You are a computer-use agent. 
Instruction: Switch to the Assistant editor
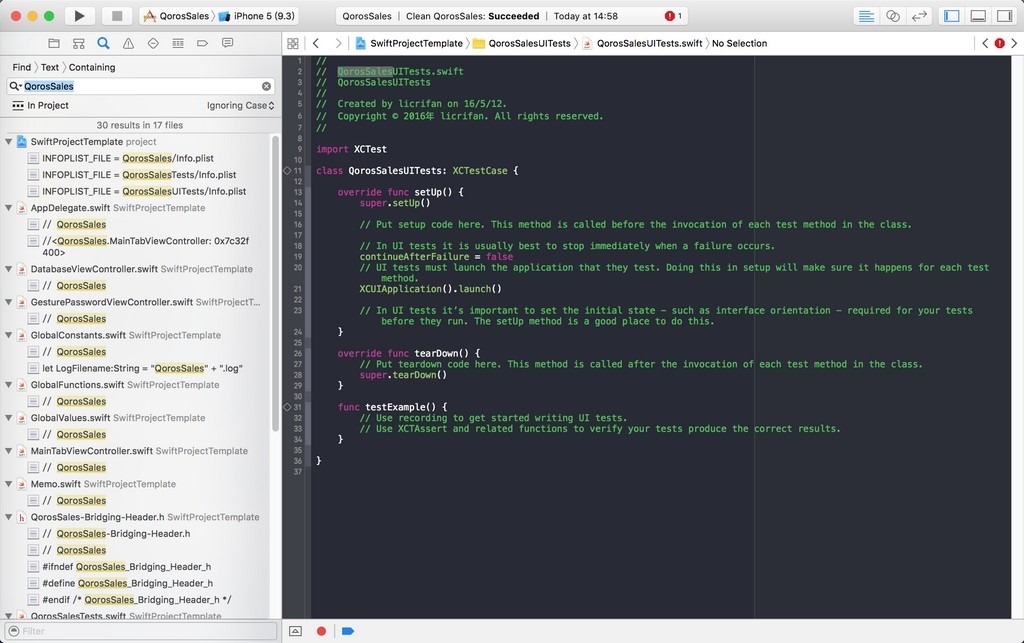click(893, 16)
